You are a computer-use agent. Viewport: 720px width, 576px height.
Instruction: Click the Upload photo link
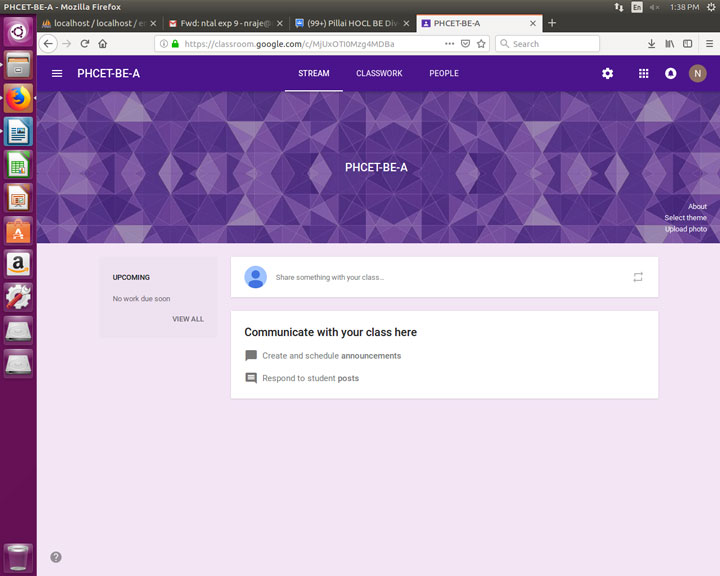pos(685,229)
